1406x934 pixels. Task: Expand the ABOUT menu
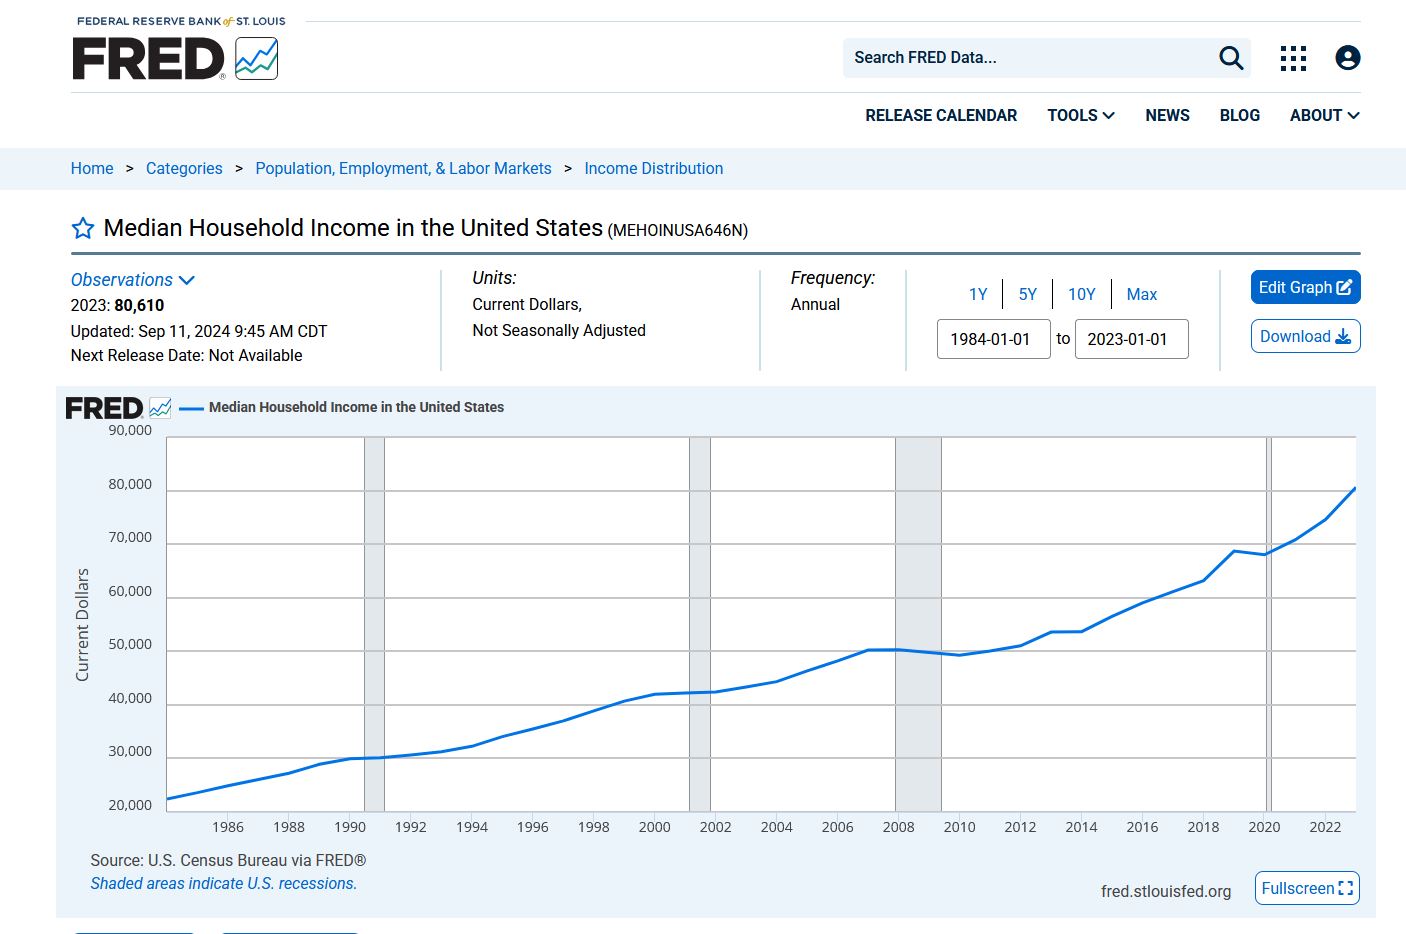pyautogui.click(x=1325, y=116)
